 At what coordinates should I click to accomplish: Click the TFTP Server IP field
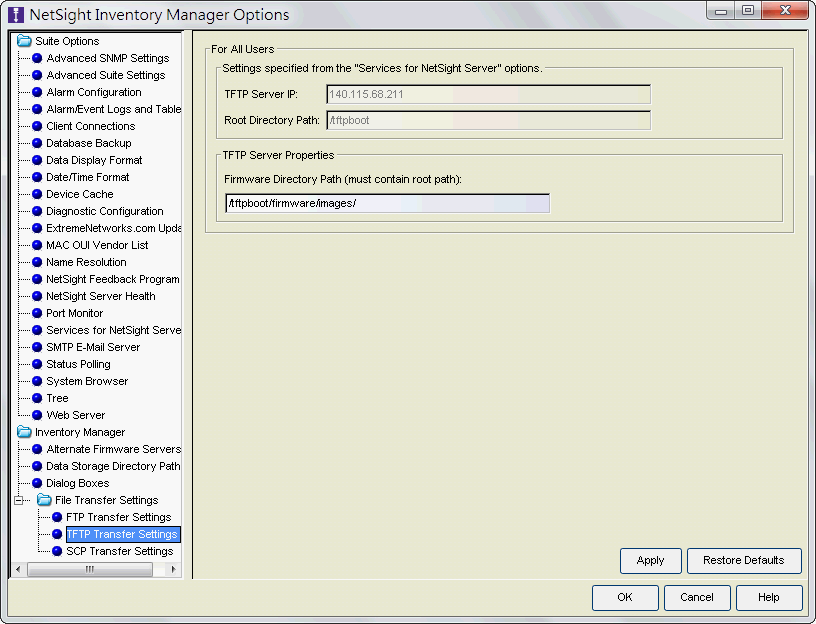[x=488, y=94]
